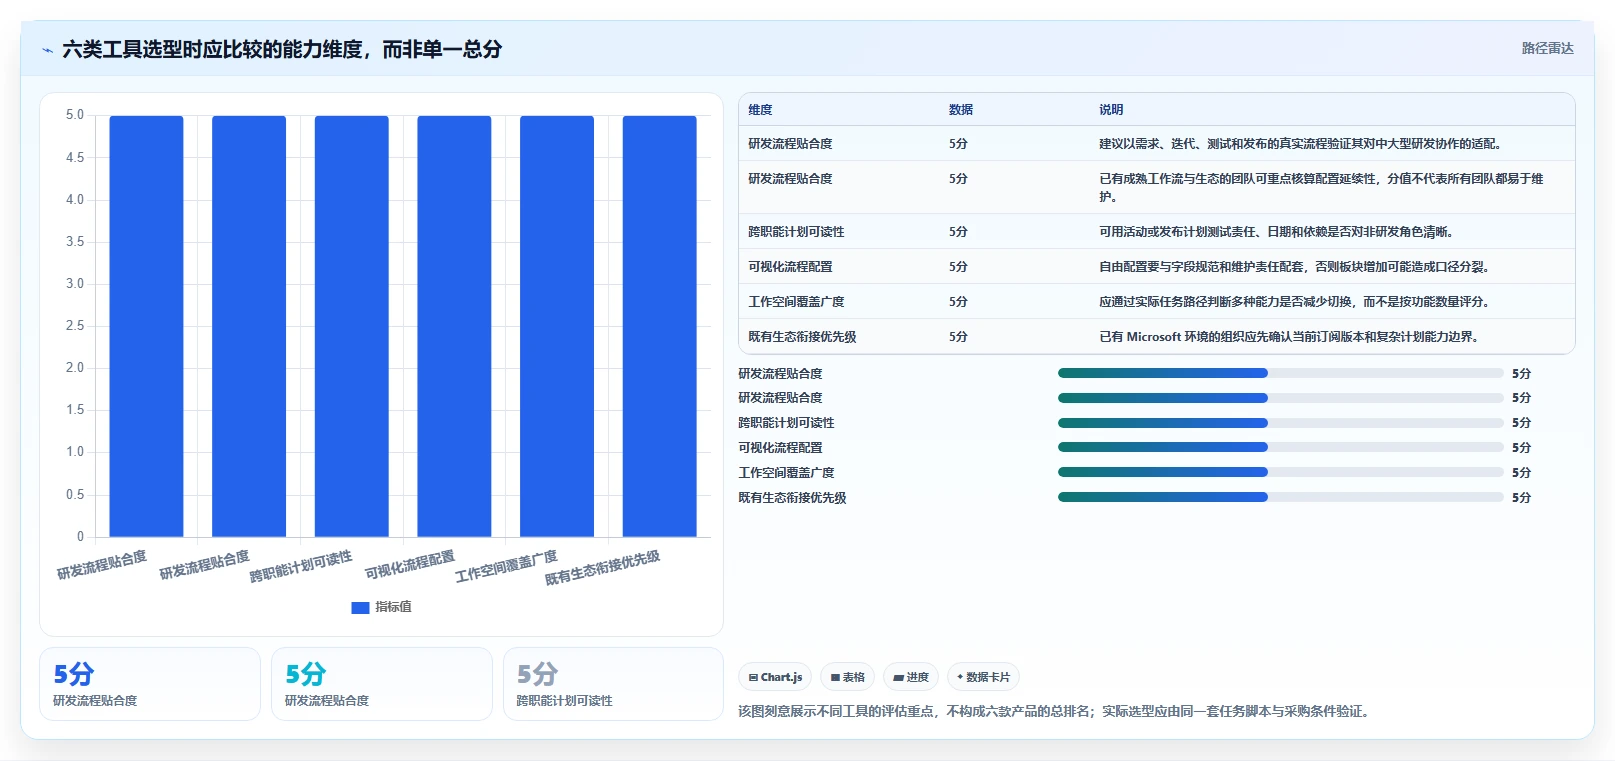Click the description mentioning Microsoft 环境

[1289, 337]
